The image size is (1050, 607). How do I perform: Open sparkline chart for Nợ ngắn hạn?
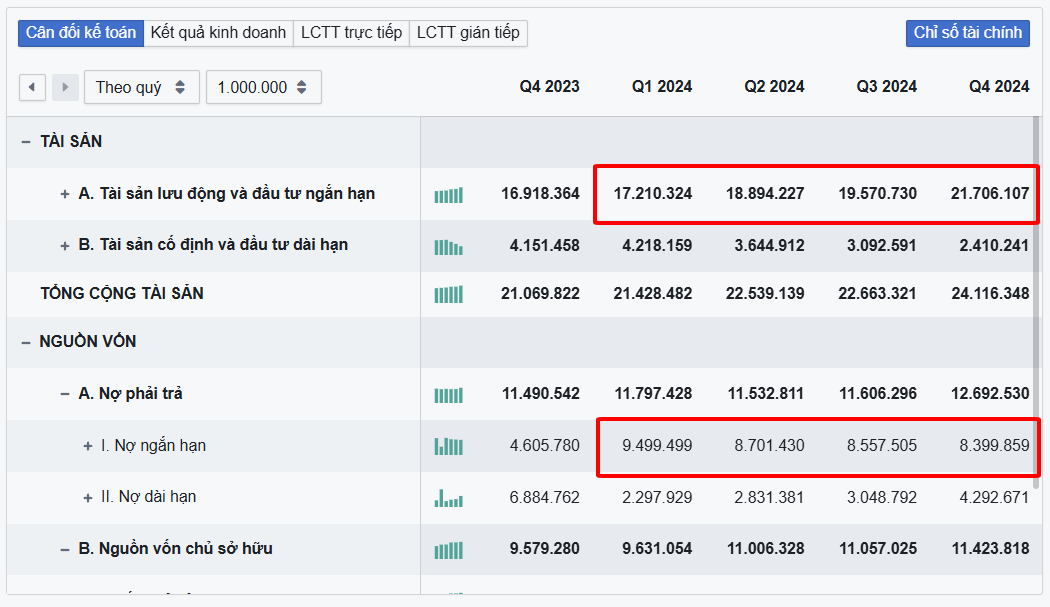click(x=448, y=446)
